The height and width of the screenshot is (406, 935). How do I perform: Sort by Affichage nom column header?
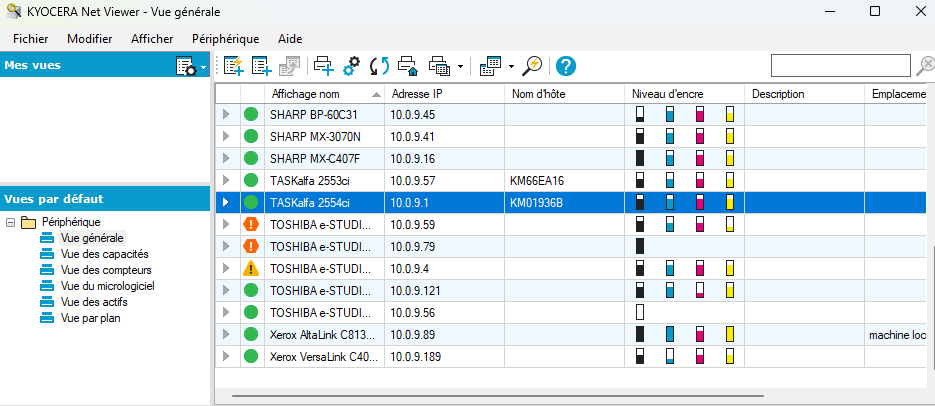[x=324, y=94]
